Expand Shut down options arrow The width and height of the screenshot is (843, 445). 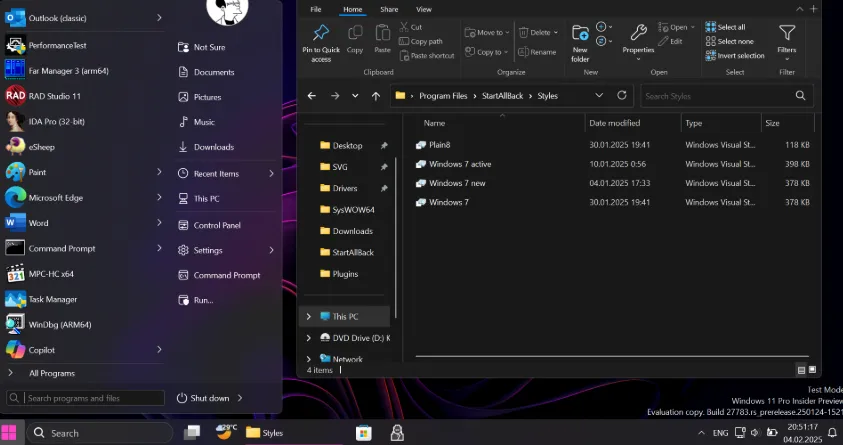(x=240, y=398)
